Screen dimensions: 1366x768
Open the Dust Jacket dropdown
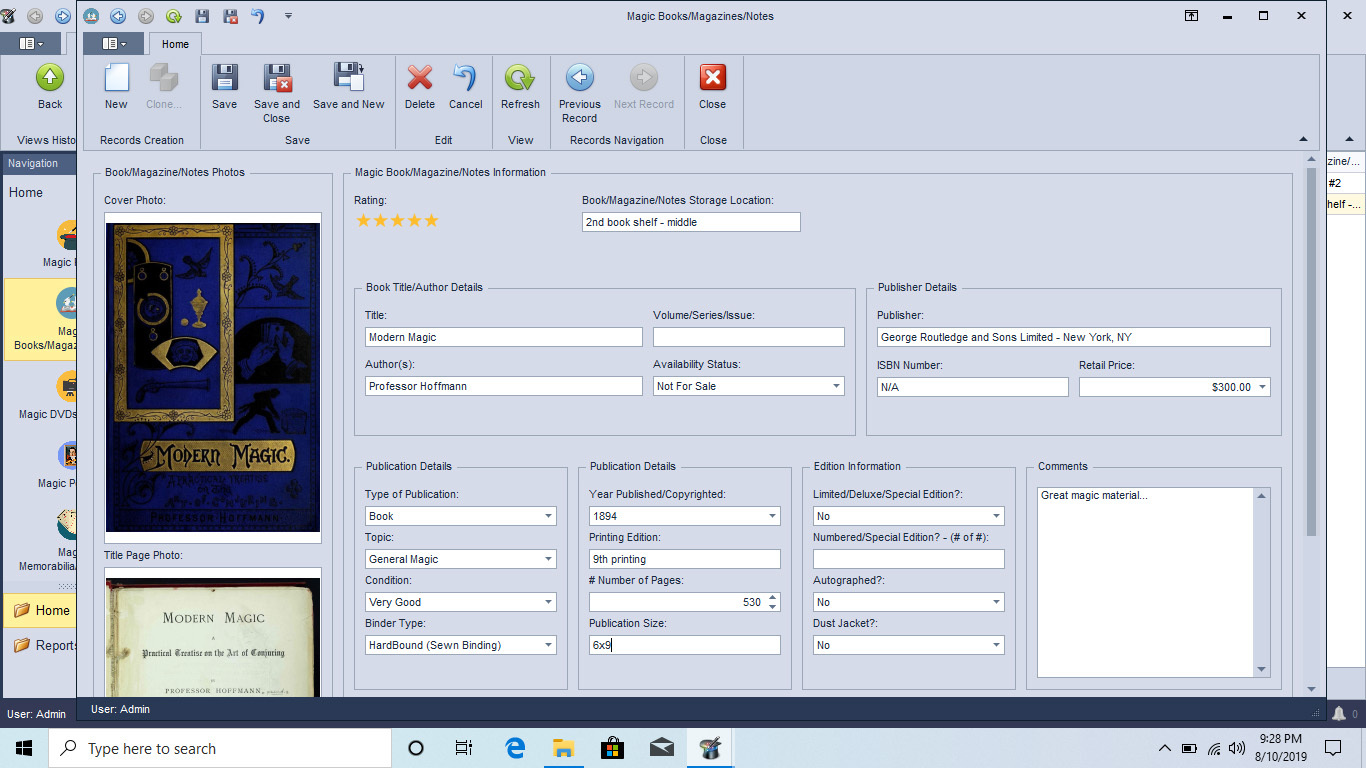996,645
